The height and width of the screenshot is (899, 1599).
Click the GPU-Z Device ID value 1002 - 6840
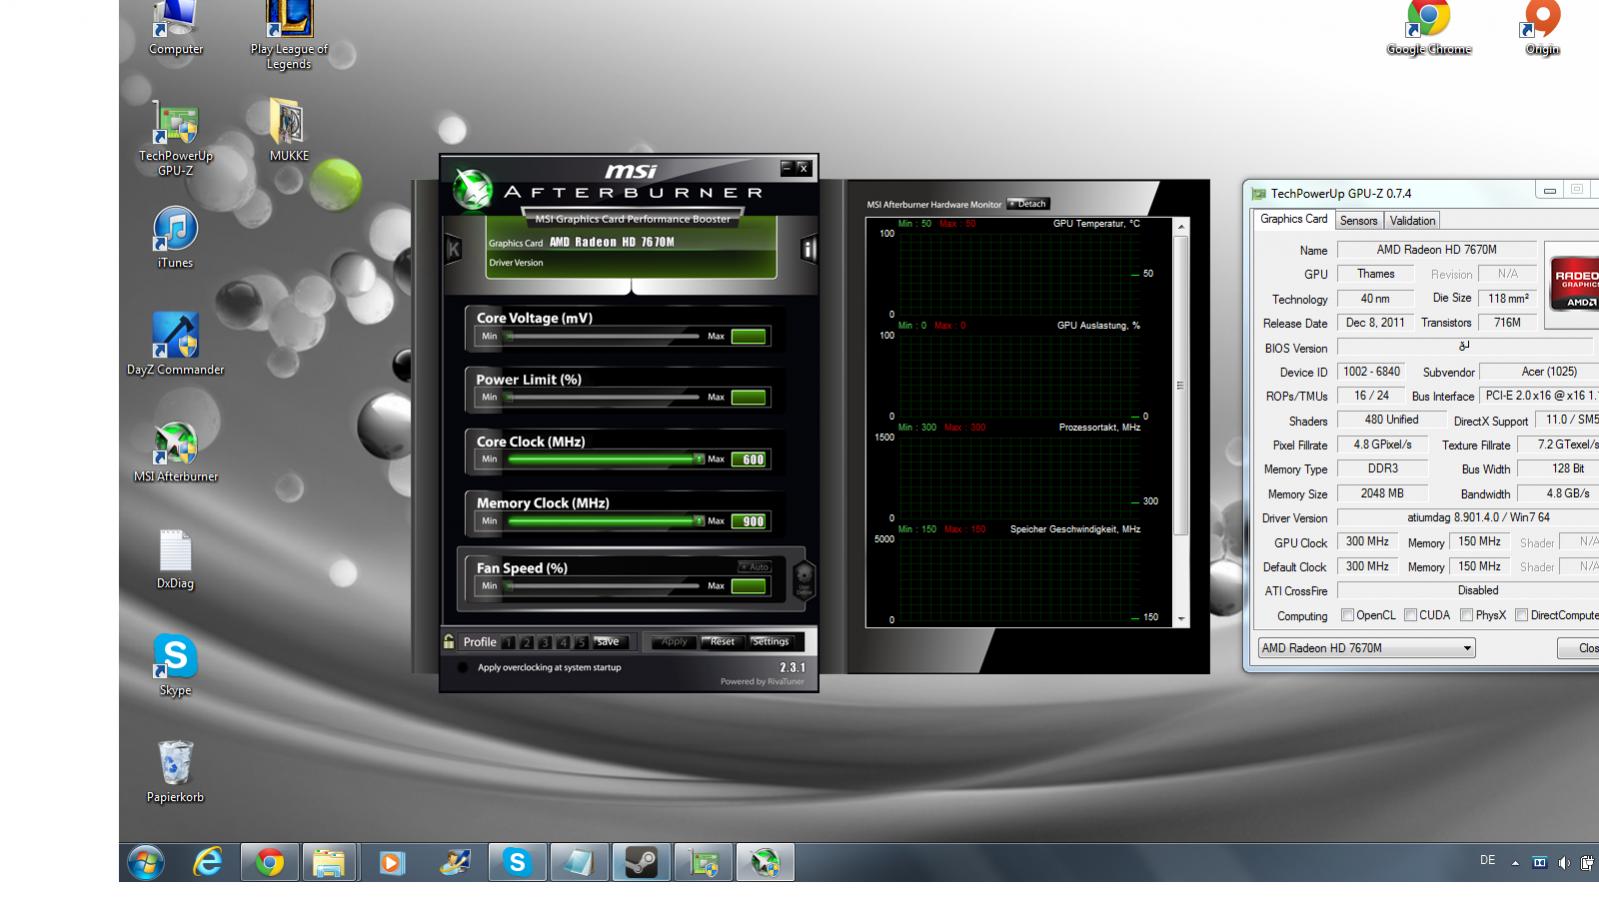(1372, 372)
